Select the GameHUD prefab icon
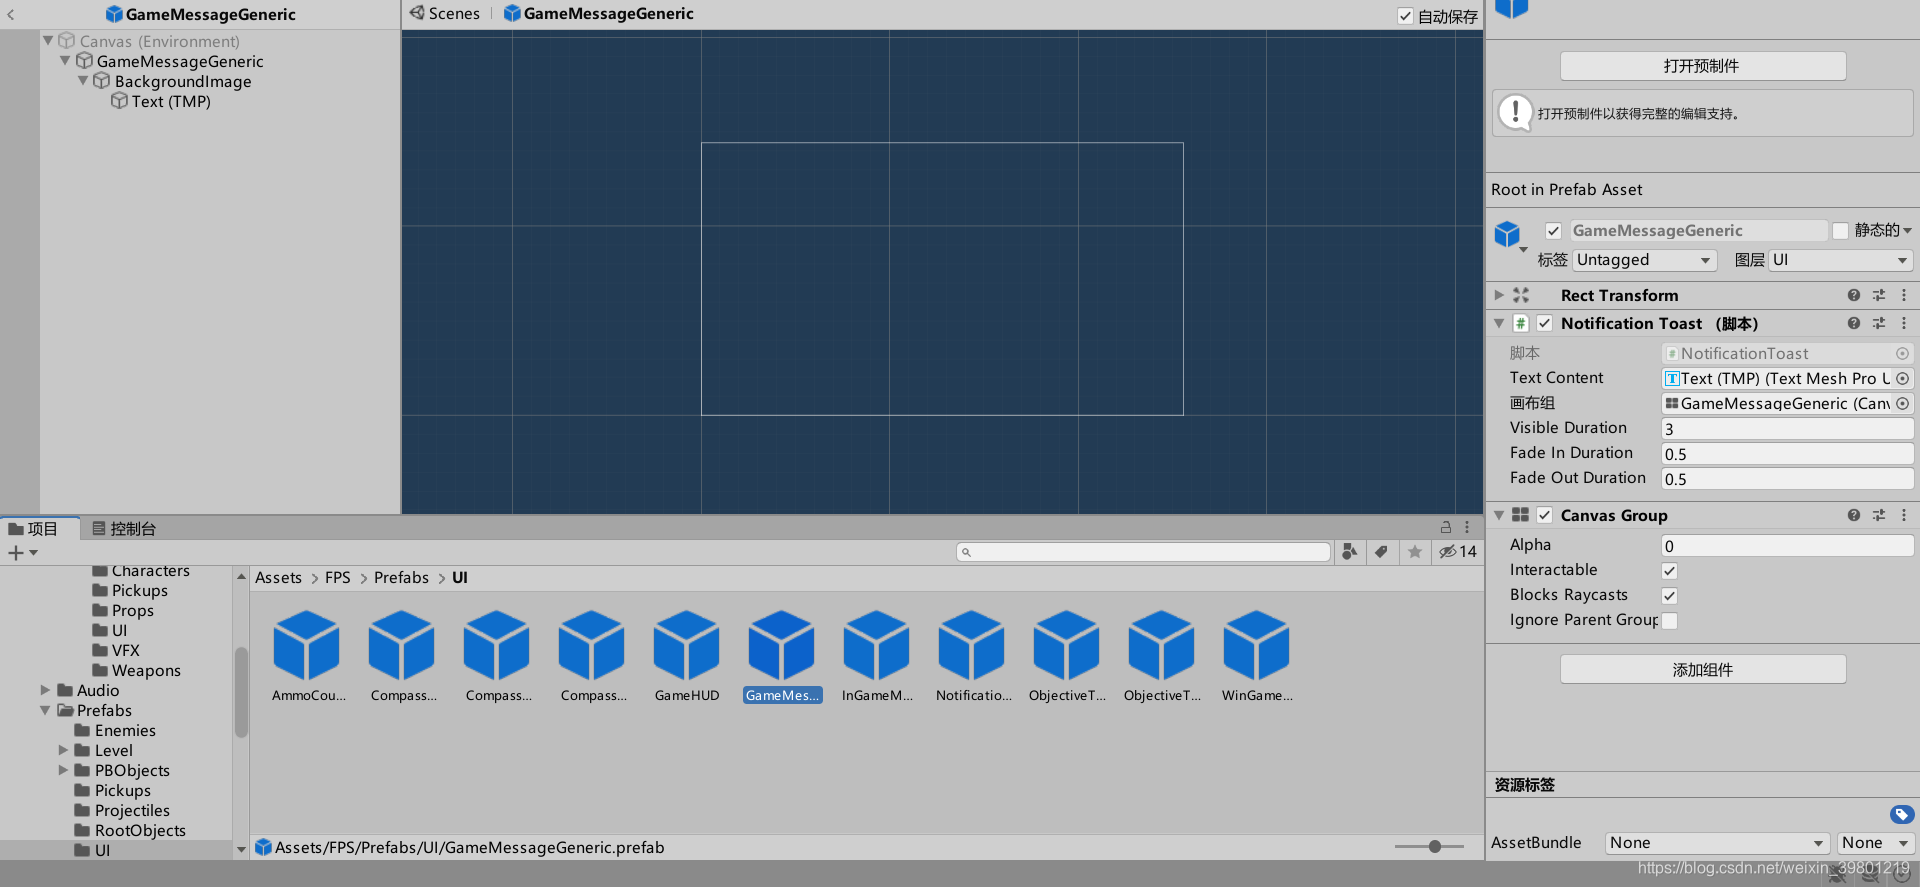 coord(687,646)
